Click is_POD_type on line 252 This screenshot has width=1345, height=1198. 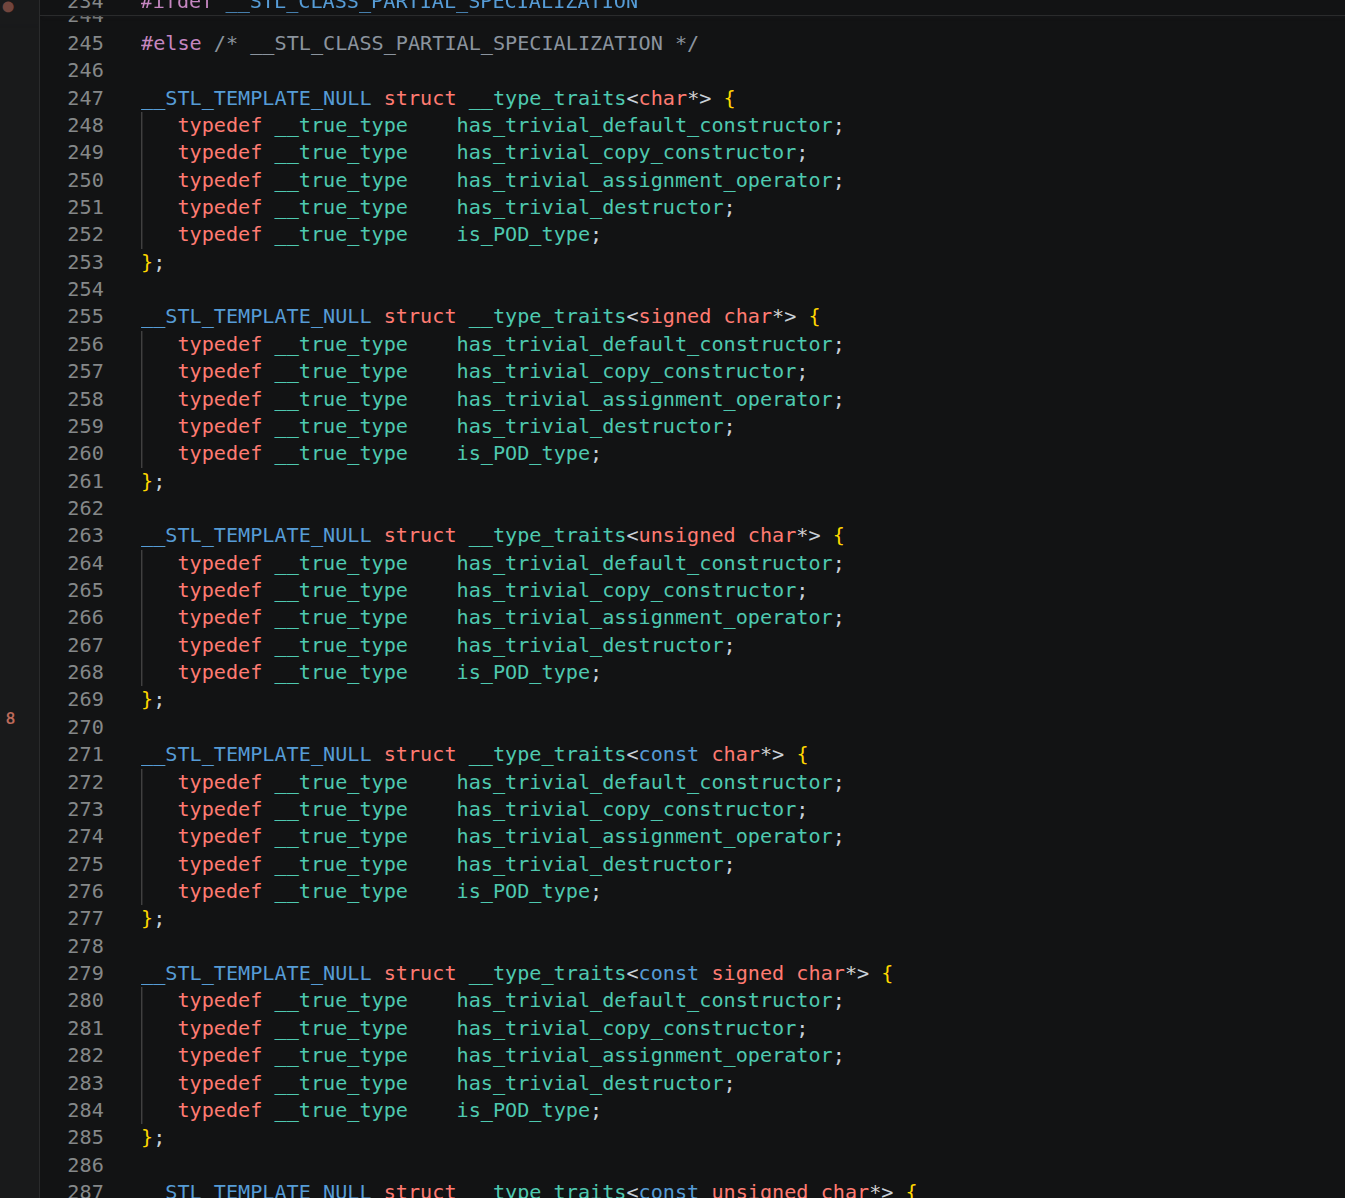524,235
